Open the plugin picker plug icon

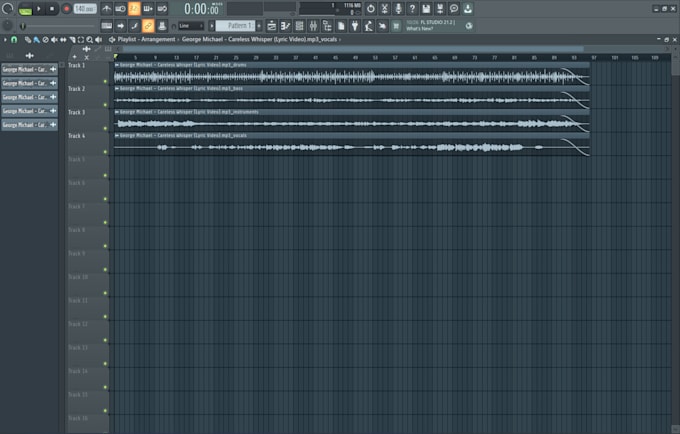[355, 26]
